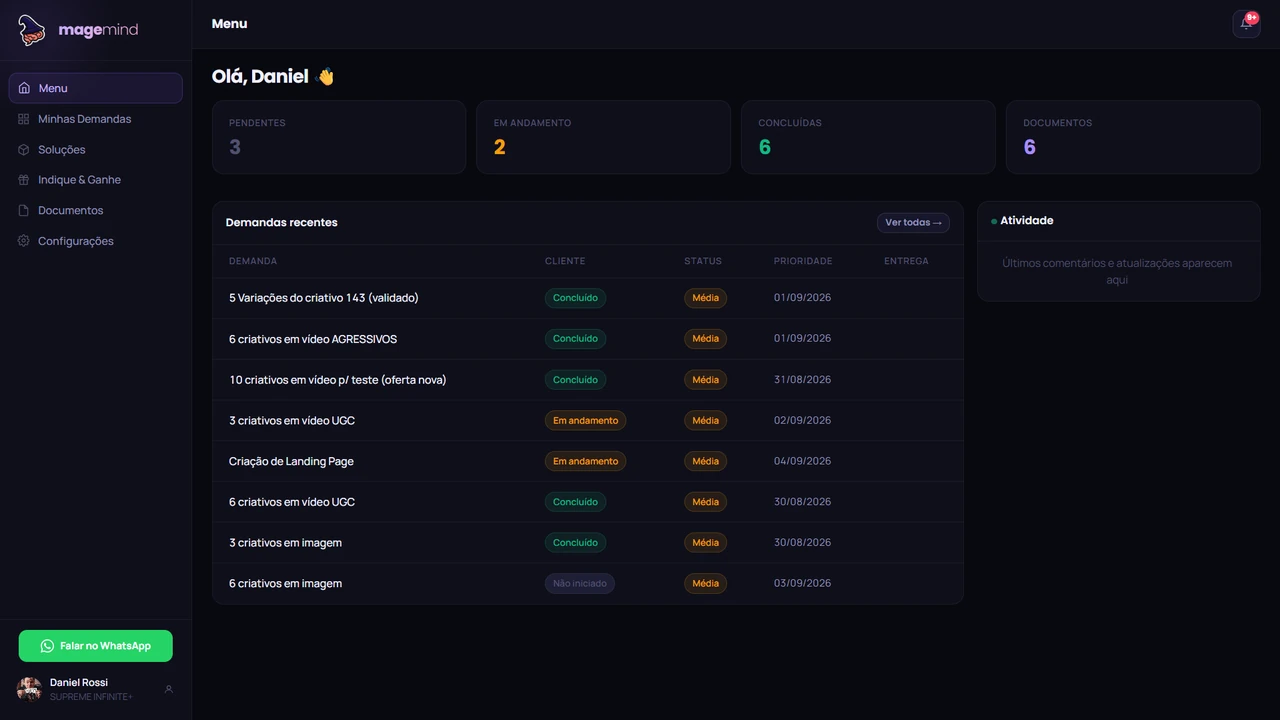This screenshot has width=1280, height=720.
Task: Click "Em andamento" badge for Criação de Landing Page
Action: click(x=586, y=461)
